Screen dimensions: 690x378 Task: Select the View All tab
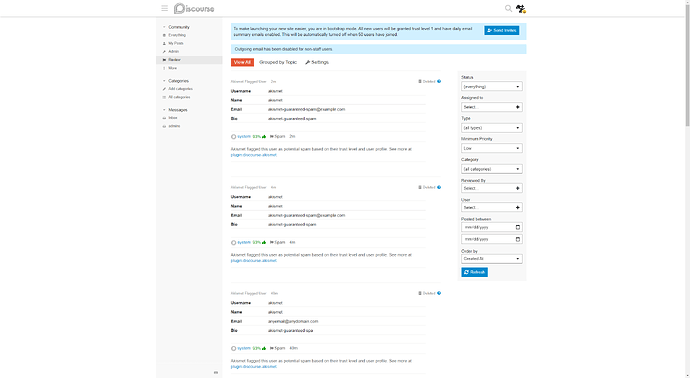(242, 62)
